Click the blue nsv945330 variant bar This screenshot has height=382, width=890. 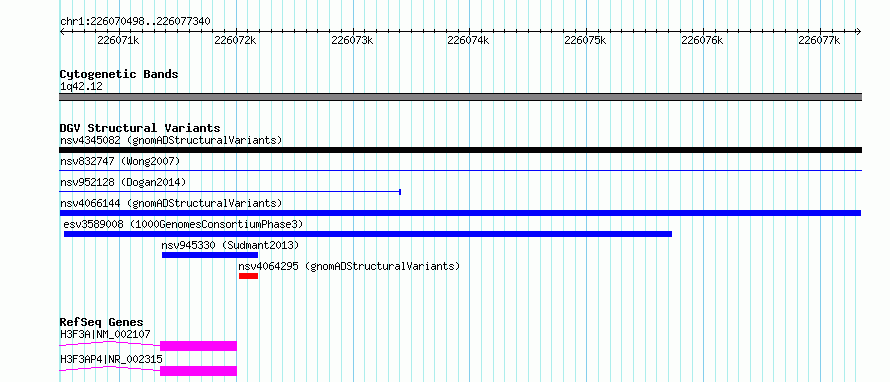coord(210,255)
